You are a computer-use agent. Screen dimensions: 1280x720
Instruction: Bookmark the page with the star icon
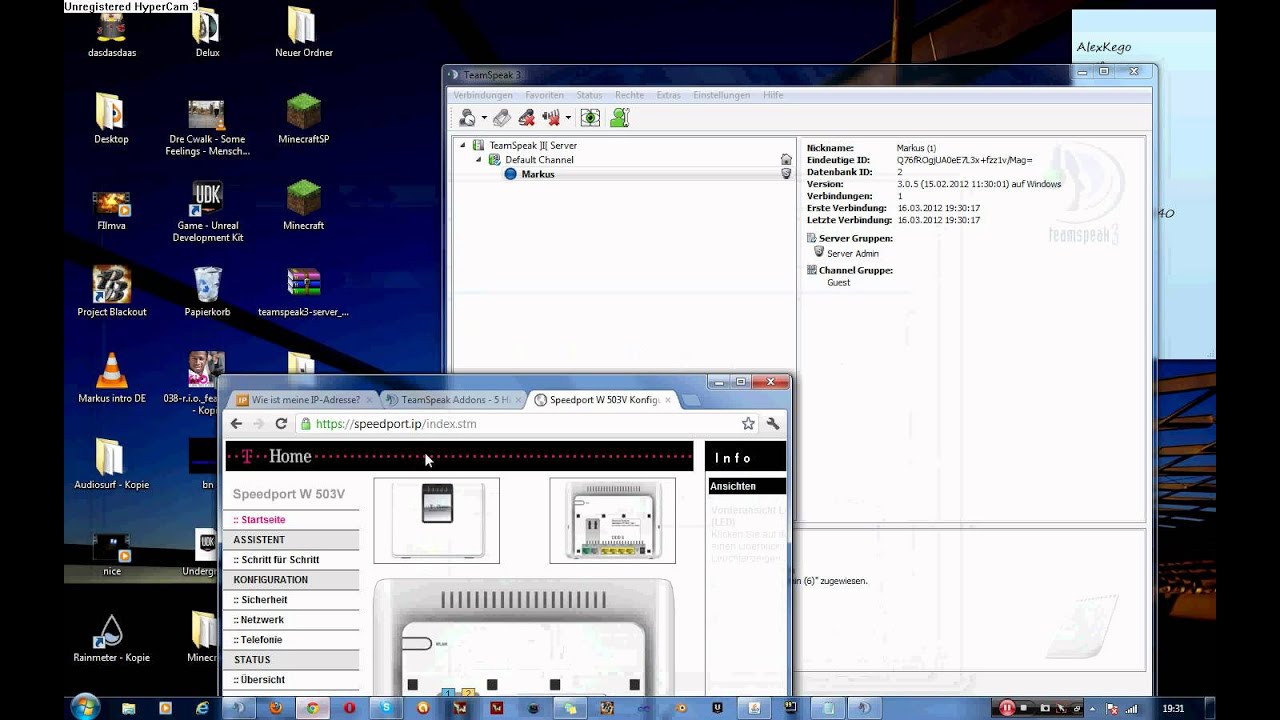tap(748, 424)
